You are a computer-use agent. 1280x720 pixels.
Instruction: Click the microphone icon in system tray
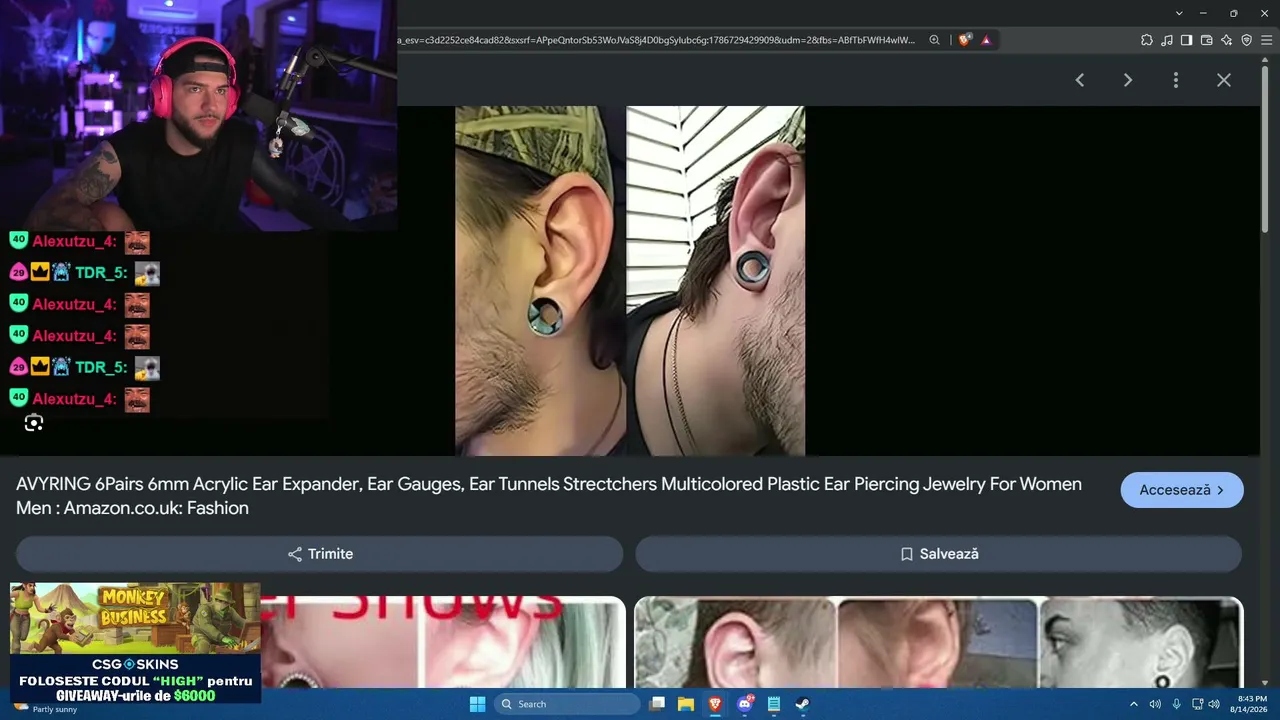(x=1176, y=704)
